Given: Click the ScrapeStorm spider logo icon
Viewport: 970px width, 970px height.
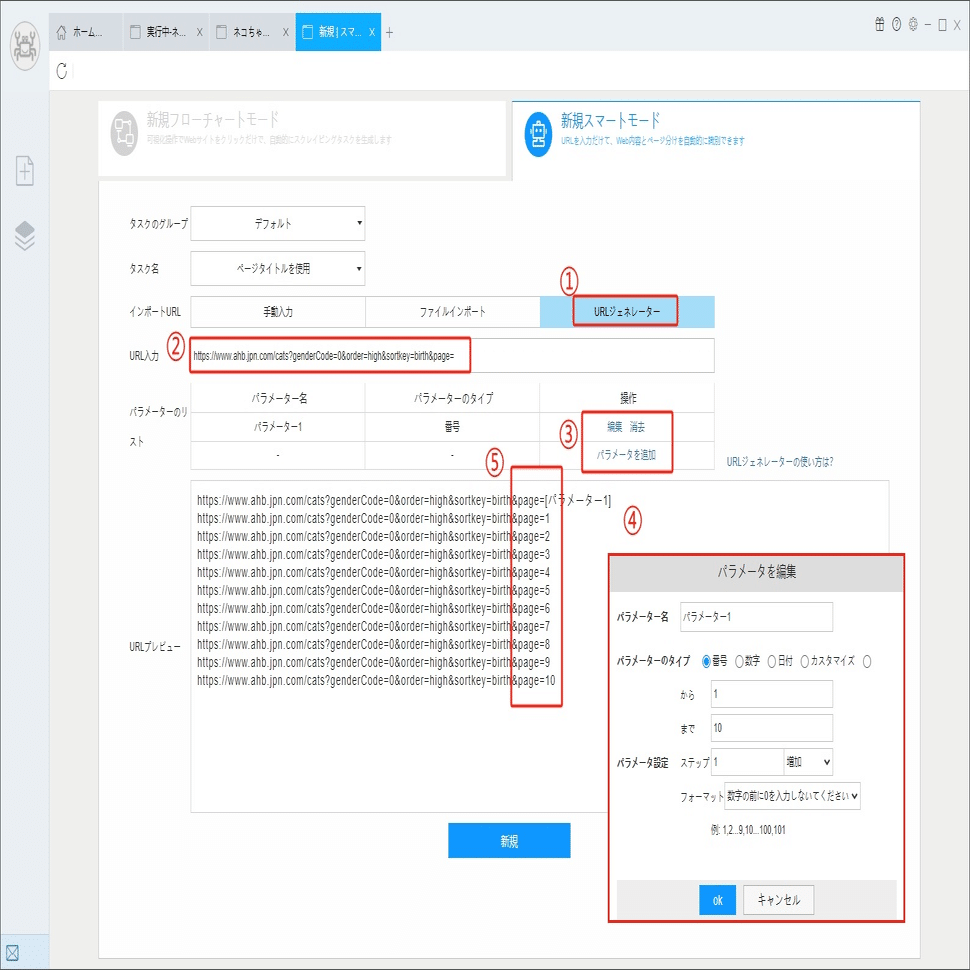Looking at the screenshot, I should 25,46.
